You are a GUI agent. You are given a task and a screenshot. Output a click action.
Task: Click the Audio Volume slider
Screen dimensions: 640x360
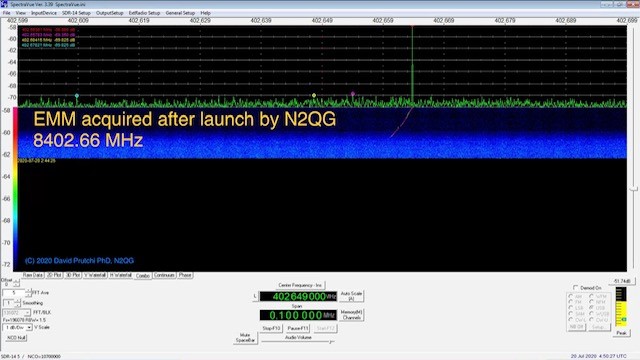(298, 342)
